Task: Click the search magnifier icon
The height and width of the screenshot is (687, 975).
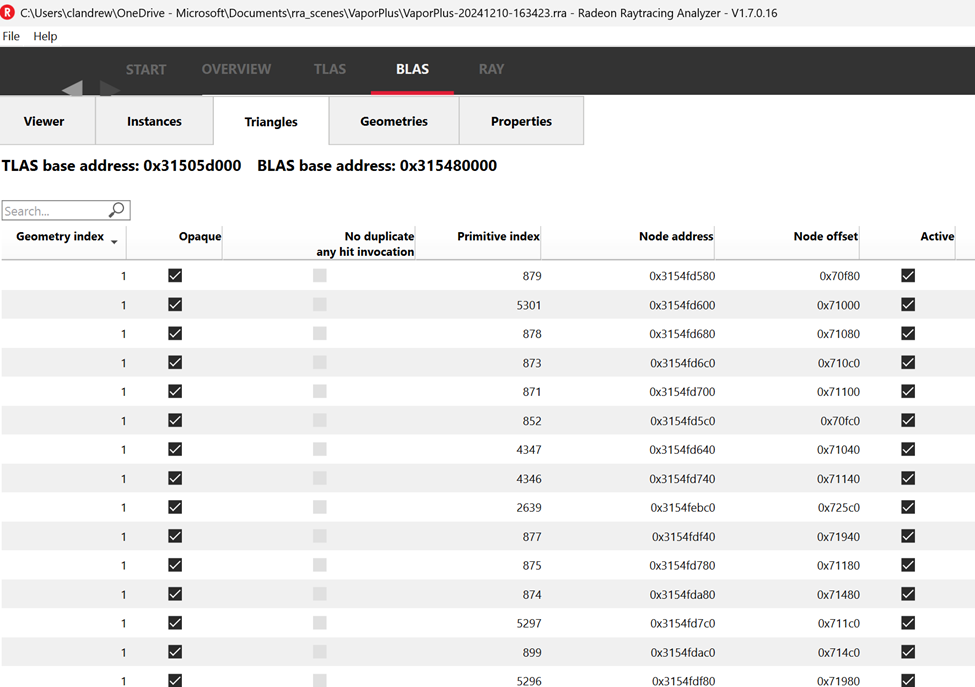Action: point(117,210)
